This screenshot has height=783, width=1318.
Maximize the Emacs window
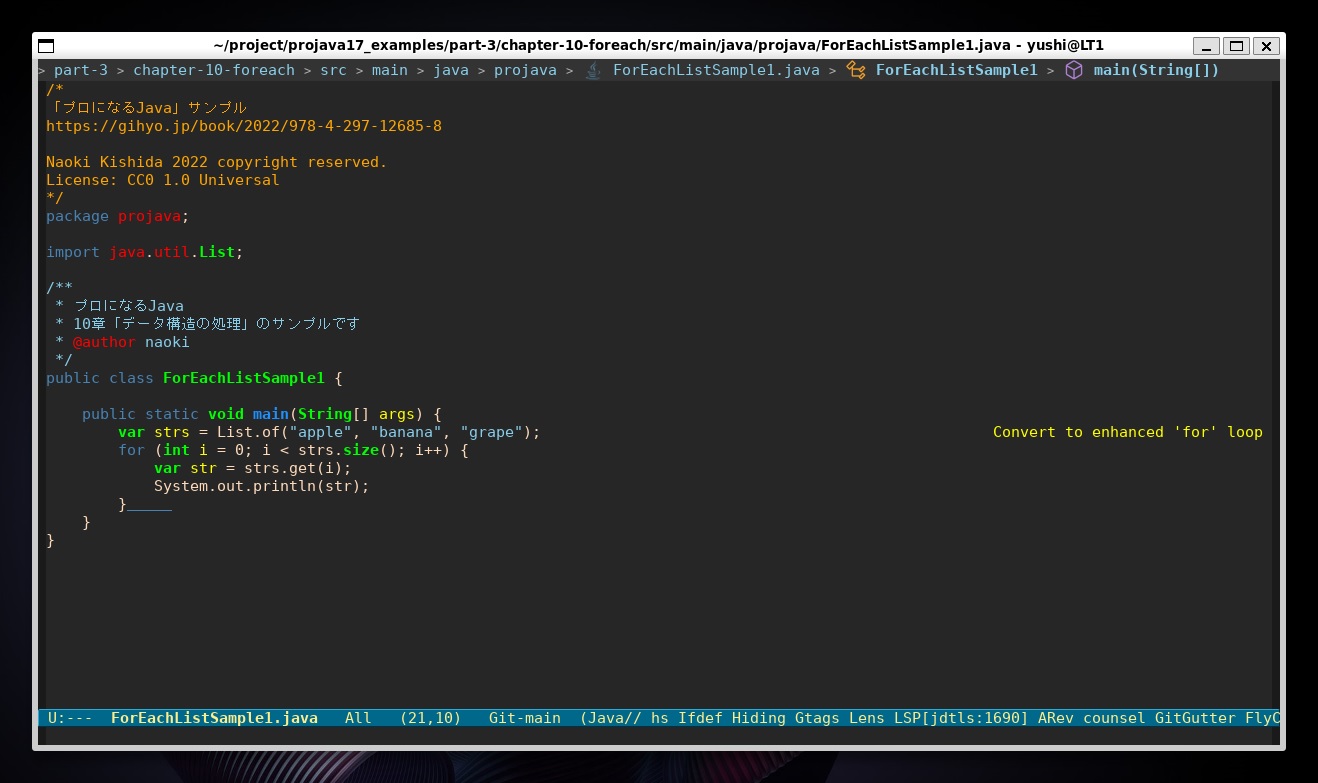(x=1237, y=46)
